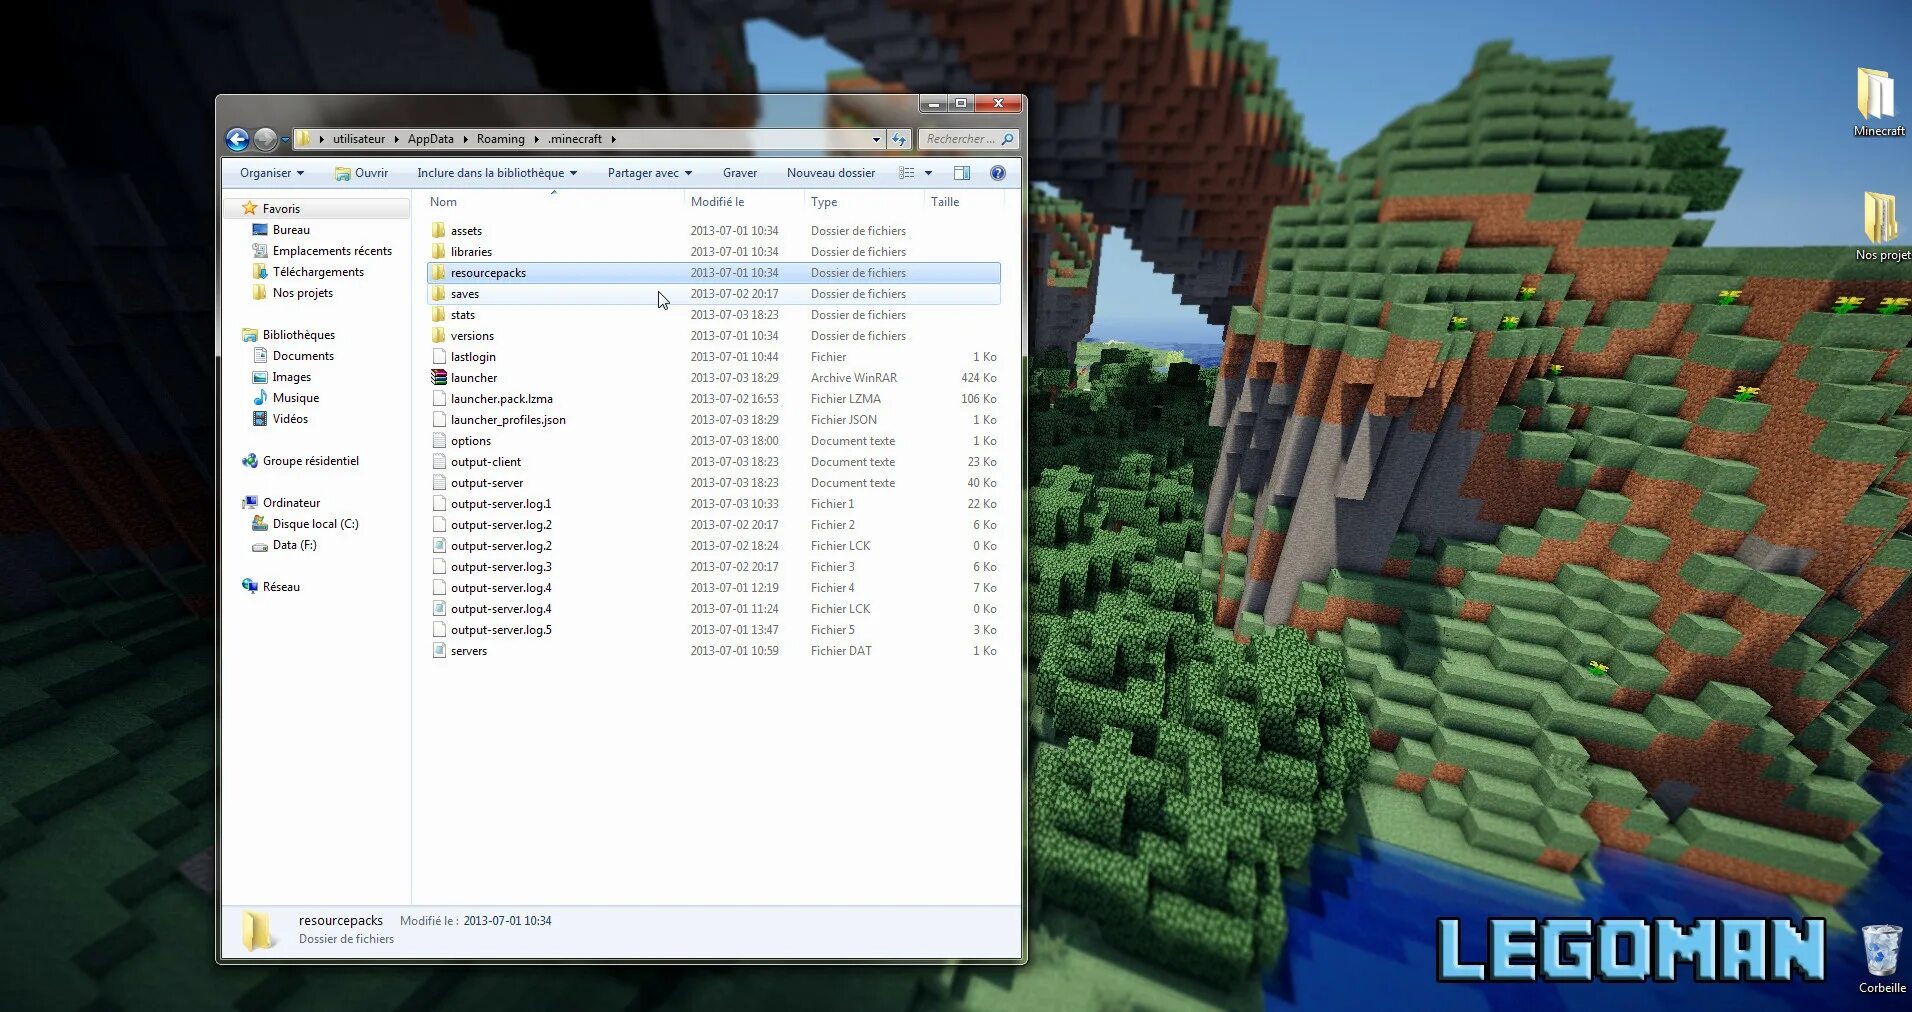Select Bibliothèques in the navigation pane
This screenshot has width=1912, height=1012.
click(298, 335)
